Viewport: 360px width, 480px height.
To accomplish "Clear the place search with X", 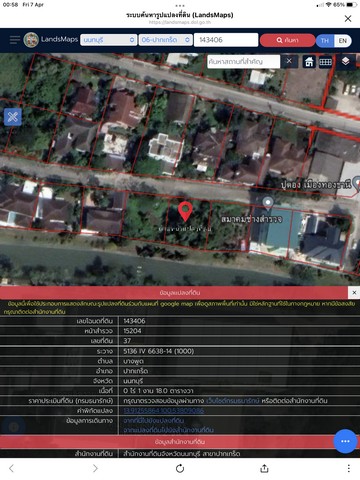I will click(289, 61).
